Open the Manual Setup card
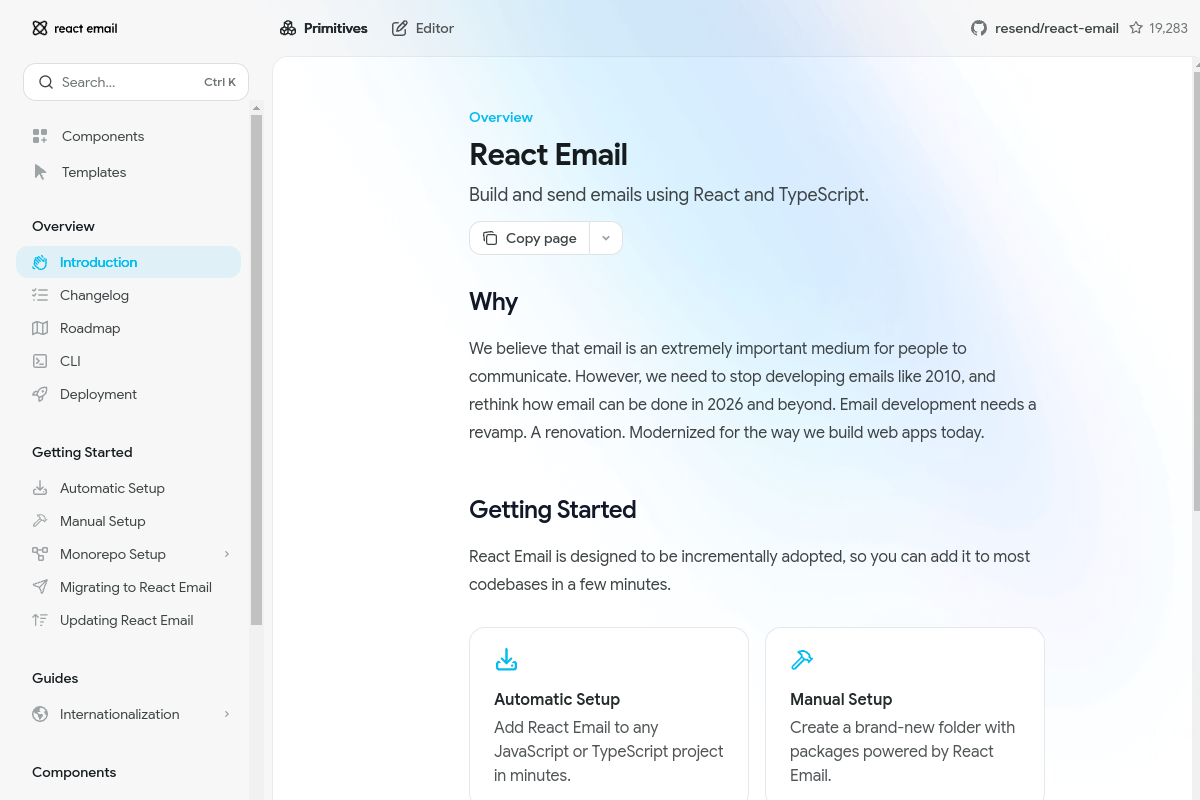This screenshot has width=1200, height=800. pos(905,714)
